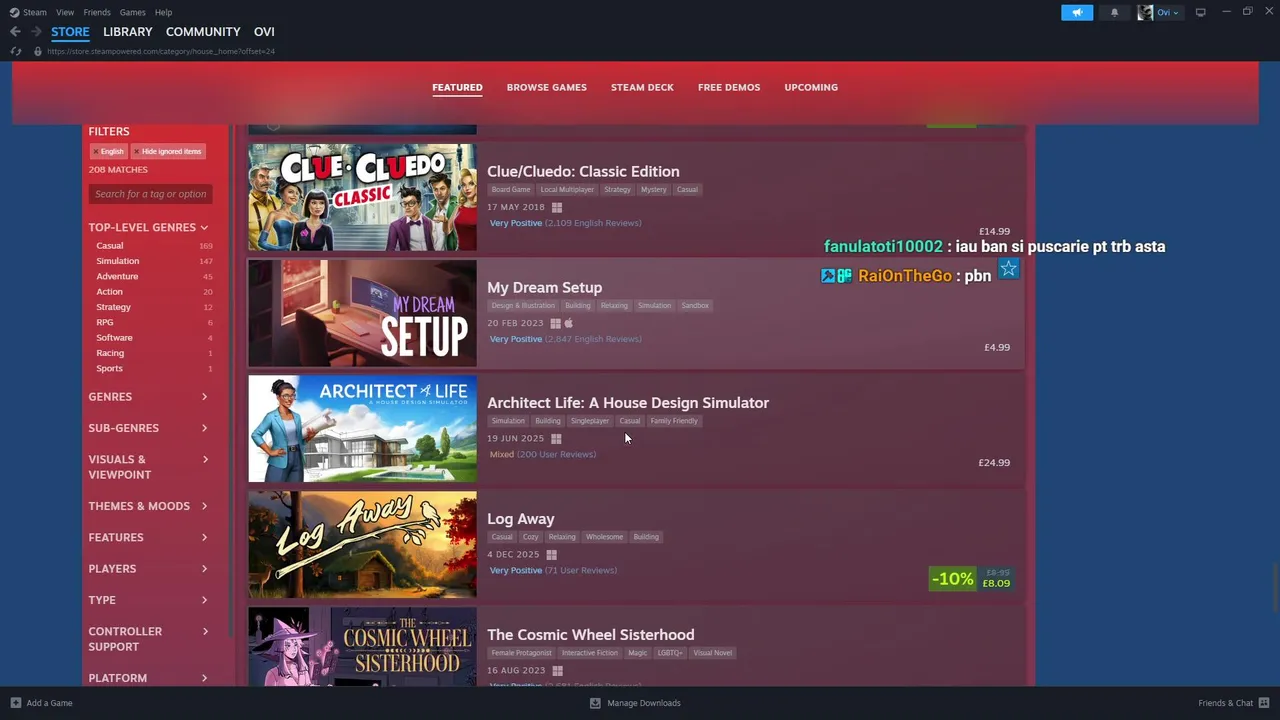Expand the Players filter section
Screen dimensions: 1280x720
[x=148, y=569]
